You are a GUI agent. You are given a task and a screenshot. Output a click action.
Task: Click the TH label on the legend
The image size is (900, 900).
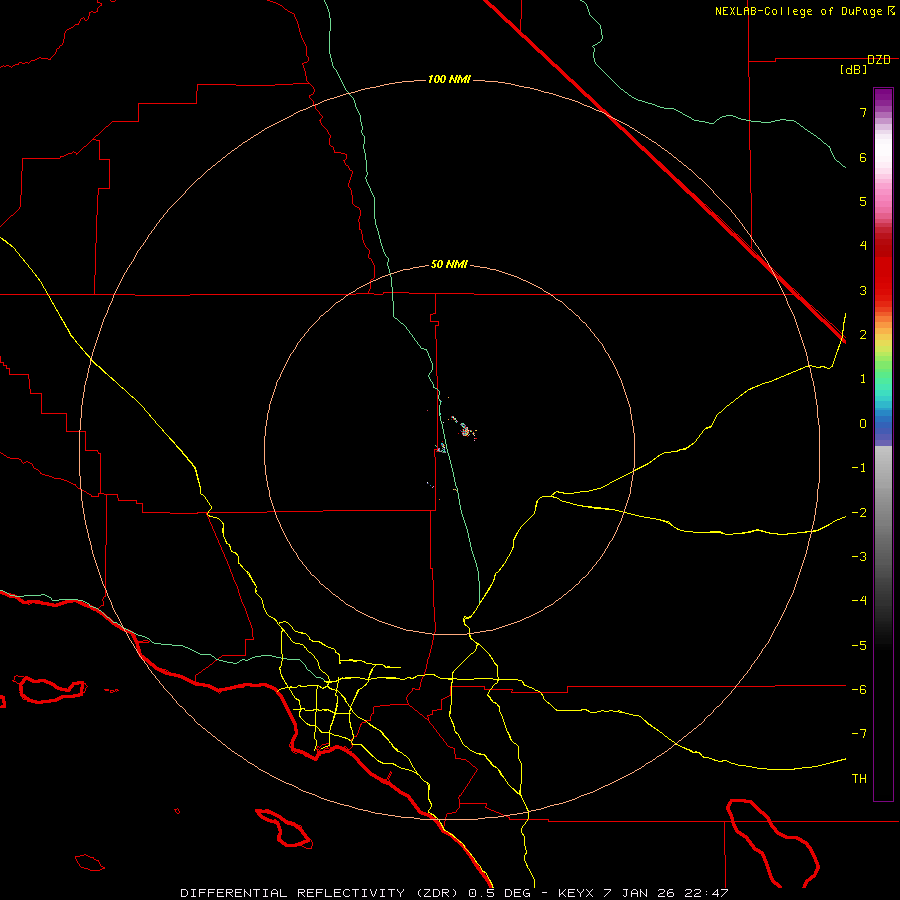click(859, 778)
